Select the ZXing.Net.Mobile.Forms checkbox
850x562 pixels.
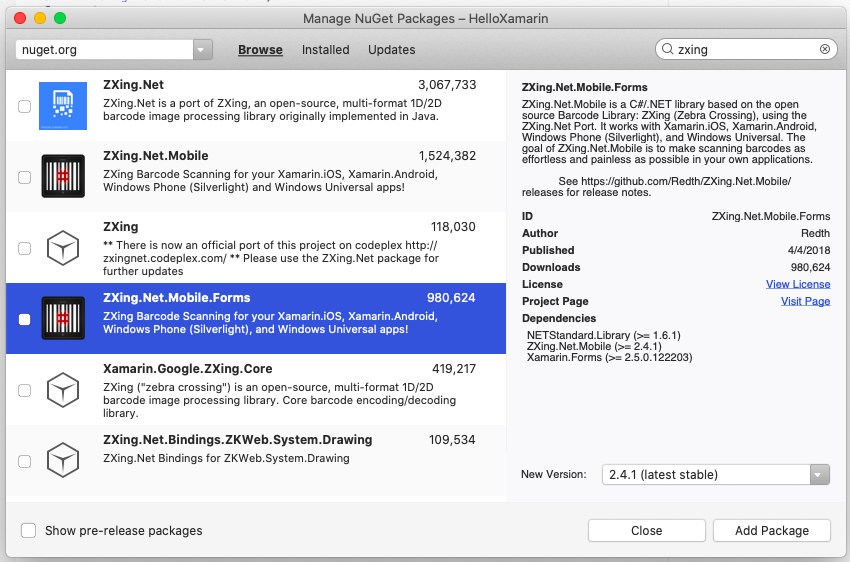tap(24, 319)
